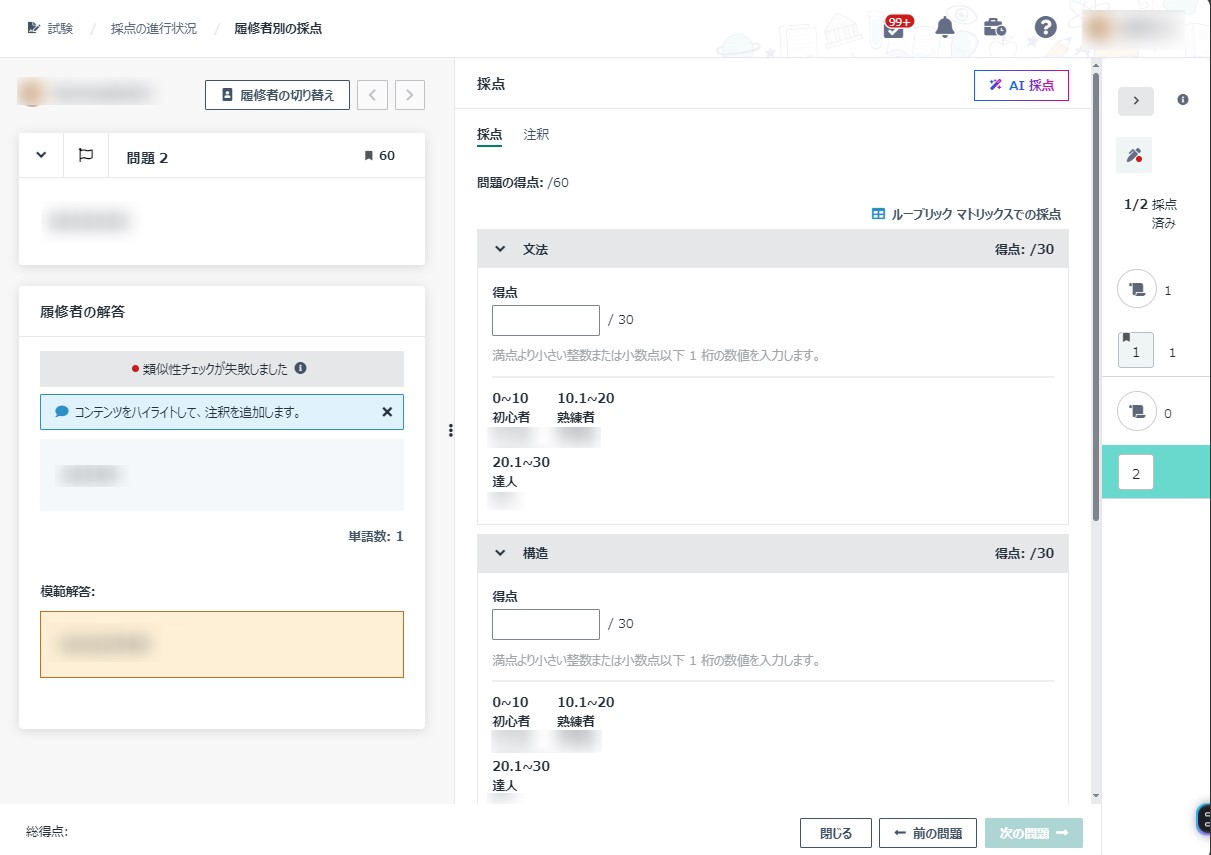The image size is (1211, 855).
Task: Navigate to 採点の進行状況 breadcrumb
Action: pos(153,28)
